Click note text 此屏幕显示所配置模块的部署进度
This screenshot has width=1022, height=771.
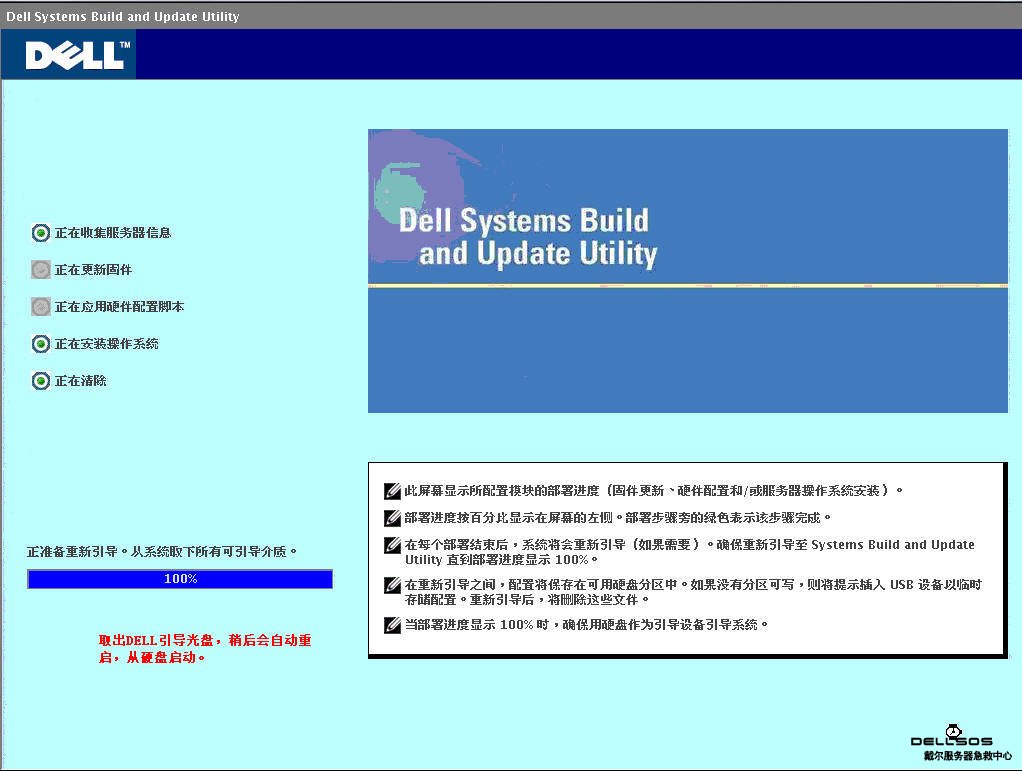tap(654, 490)
